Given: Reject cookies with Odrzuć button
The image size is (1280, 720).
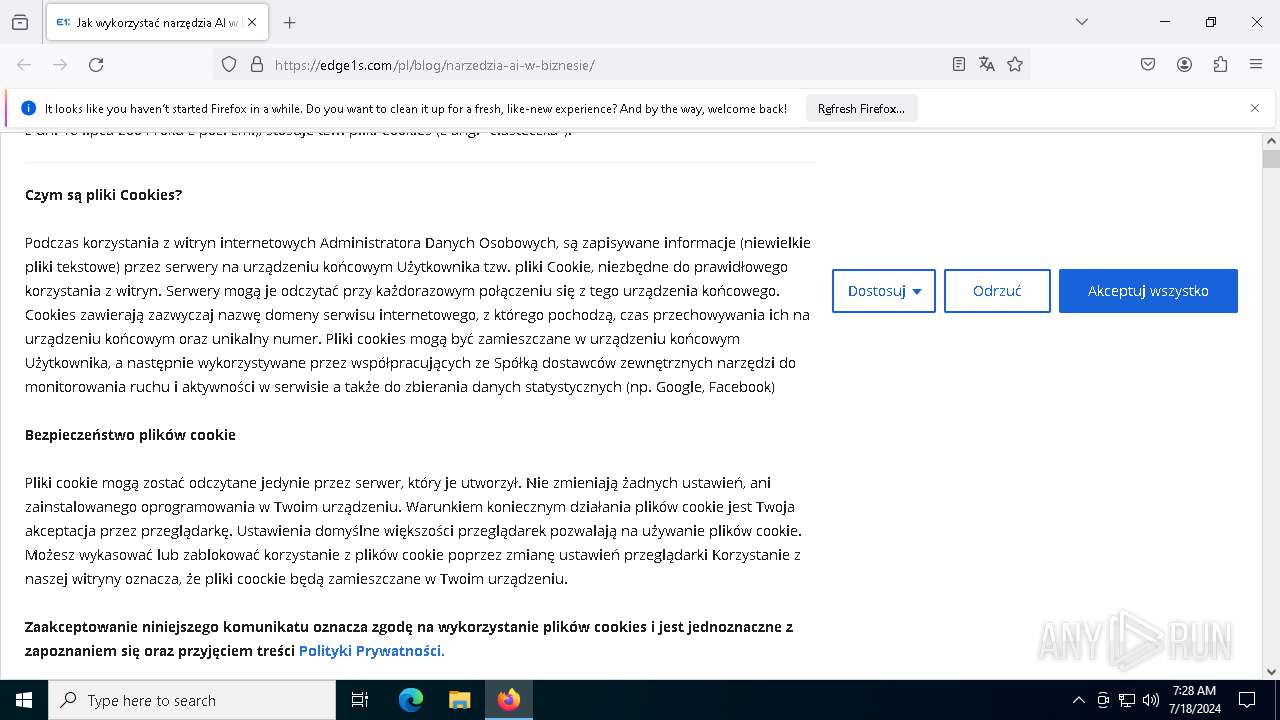Looking at the screenshot, I should coord(997,291).
